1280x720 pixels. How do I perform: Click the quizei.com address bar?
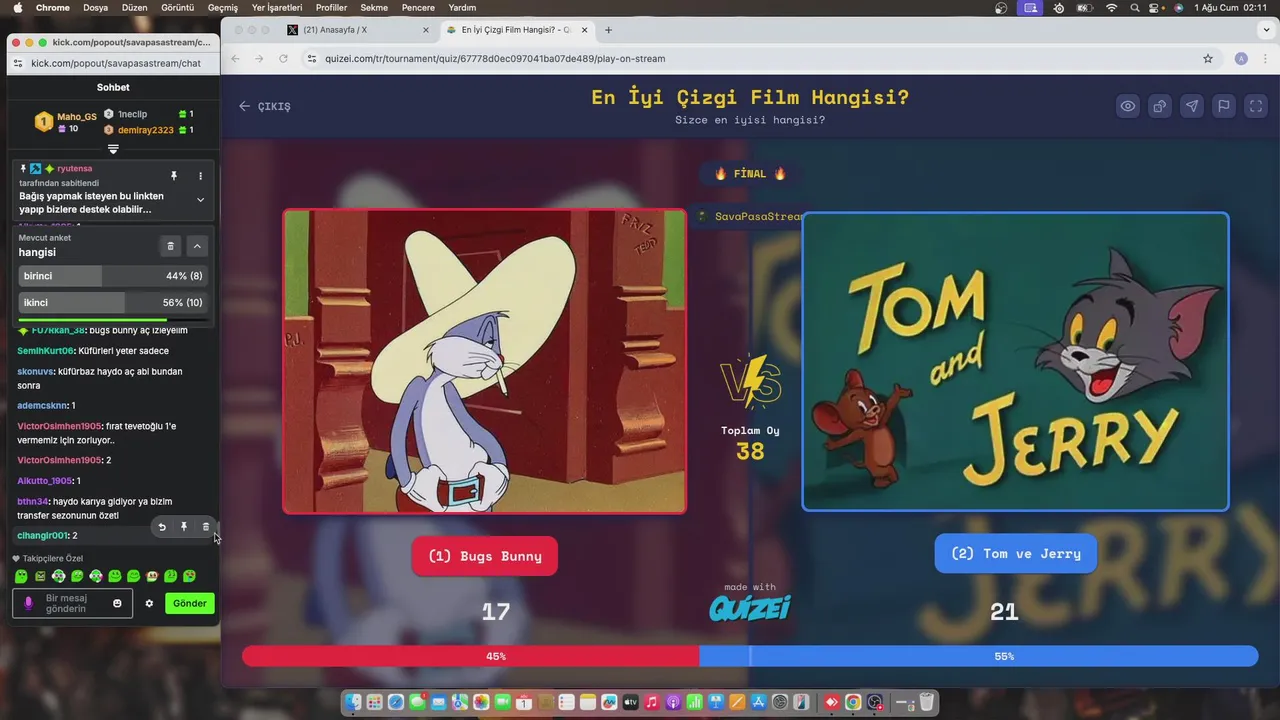click(x=760, y=58)
